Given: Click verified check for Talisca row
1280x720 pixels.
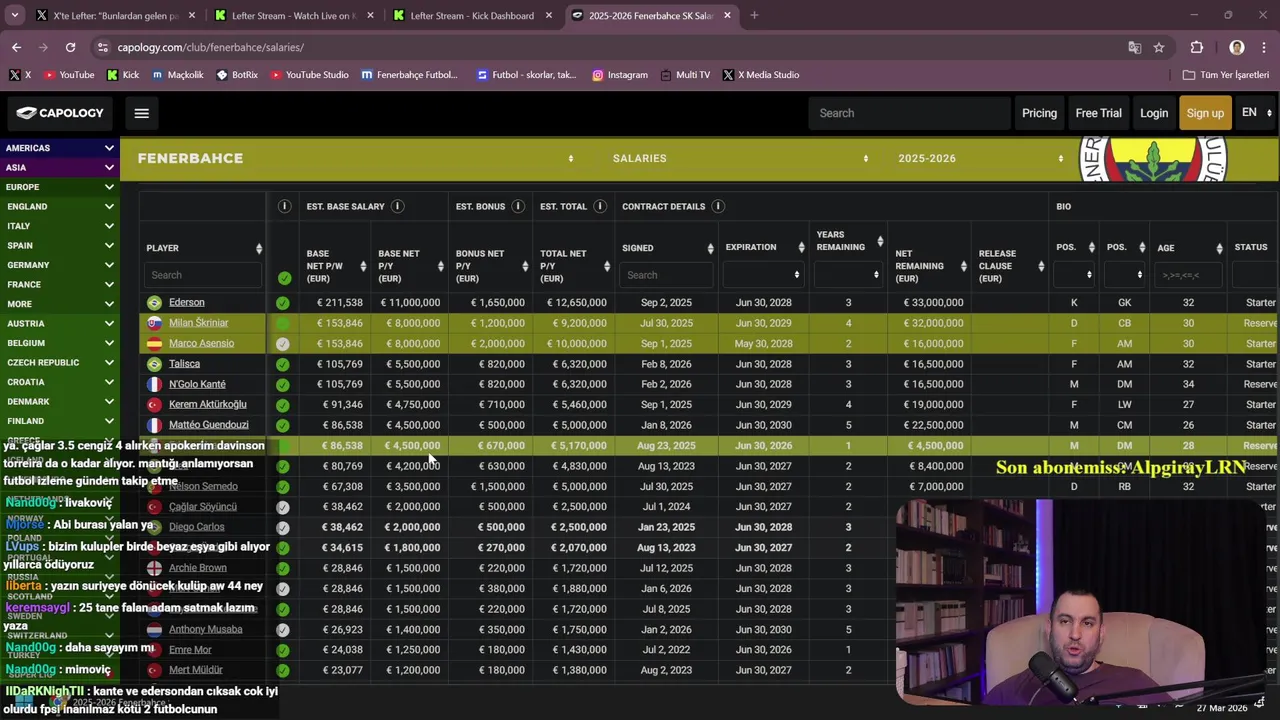Looking at the screenshot, I should (x=283, y=364).
